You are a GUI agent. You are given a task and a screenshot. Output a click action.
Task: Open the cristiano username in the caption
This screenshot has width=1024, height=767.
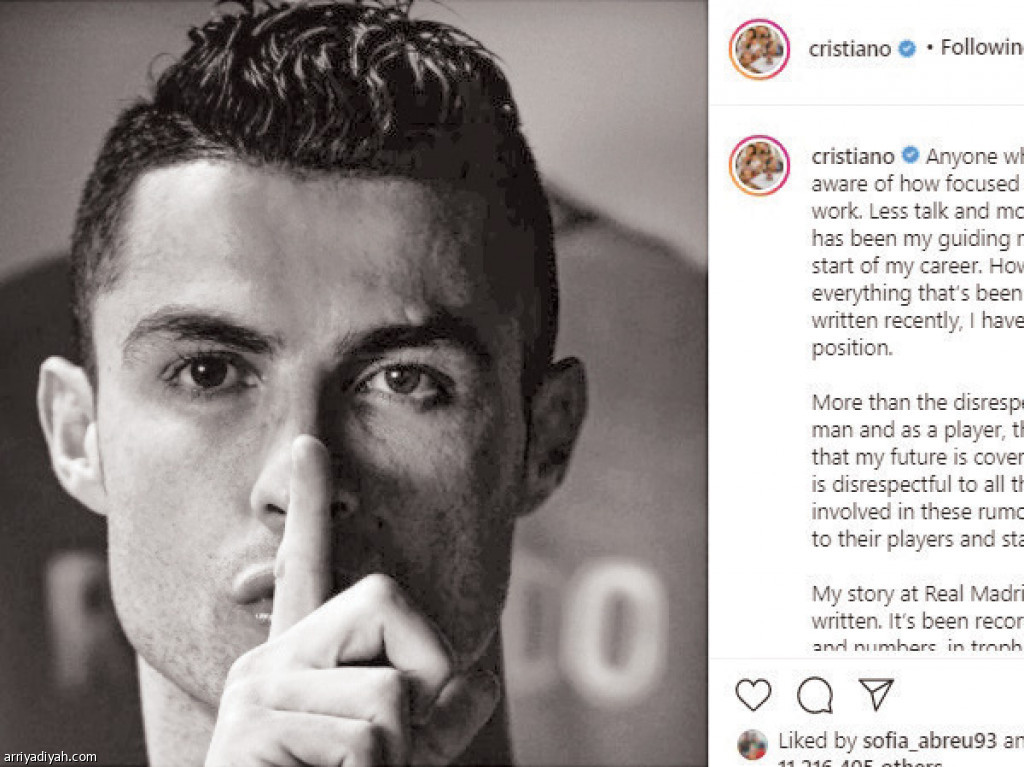click(x=853, y=156)
